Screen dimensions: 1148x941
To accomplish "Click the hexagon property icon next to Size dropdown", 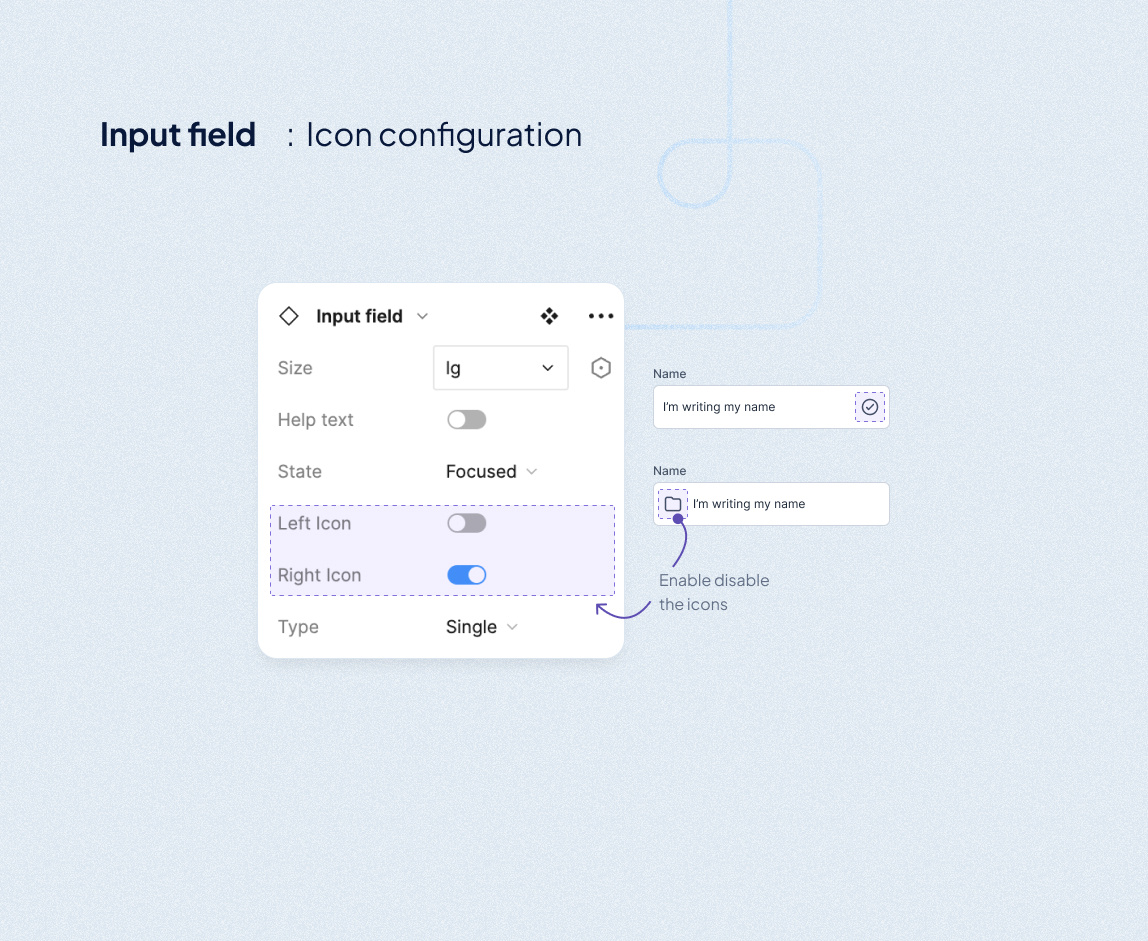I will click(600, 368).
